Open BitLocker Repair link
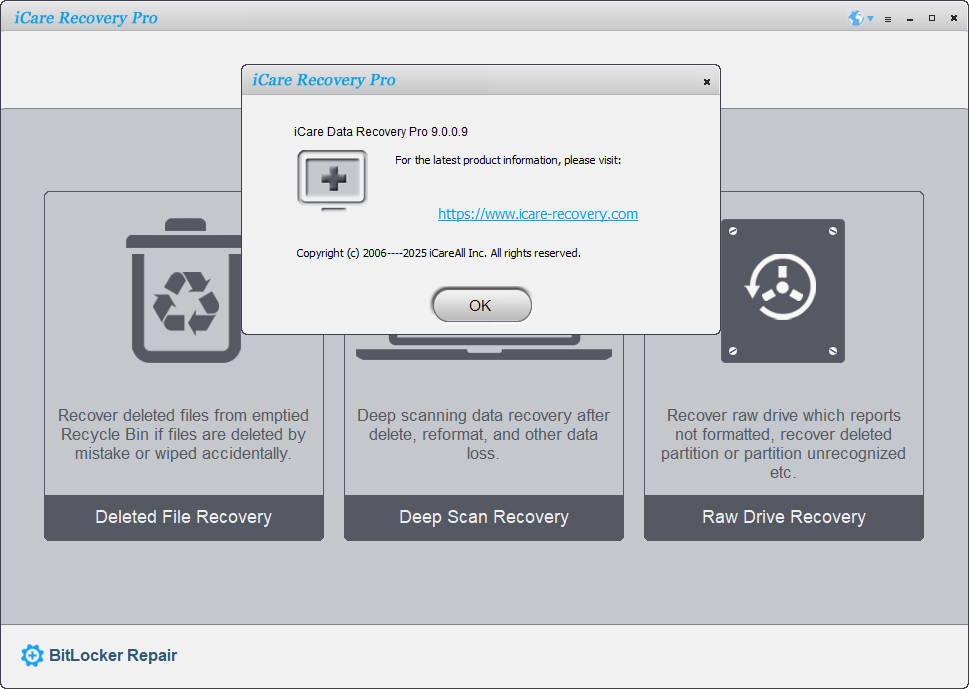 point(113,655)
